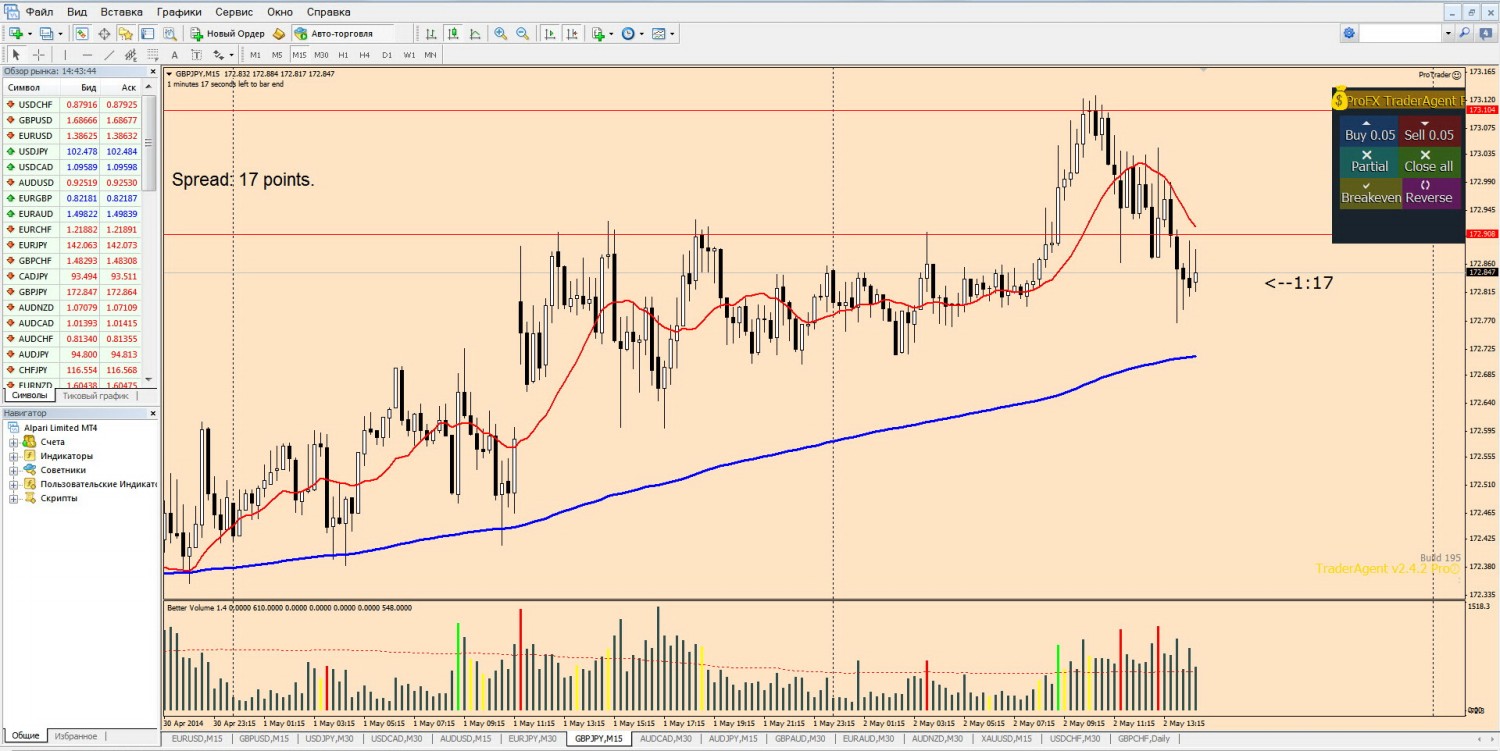Select the Fibonacci retracement tool
The image size is (1500, 751).
152,55
